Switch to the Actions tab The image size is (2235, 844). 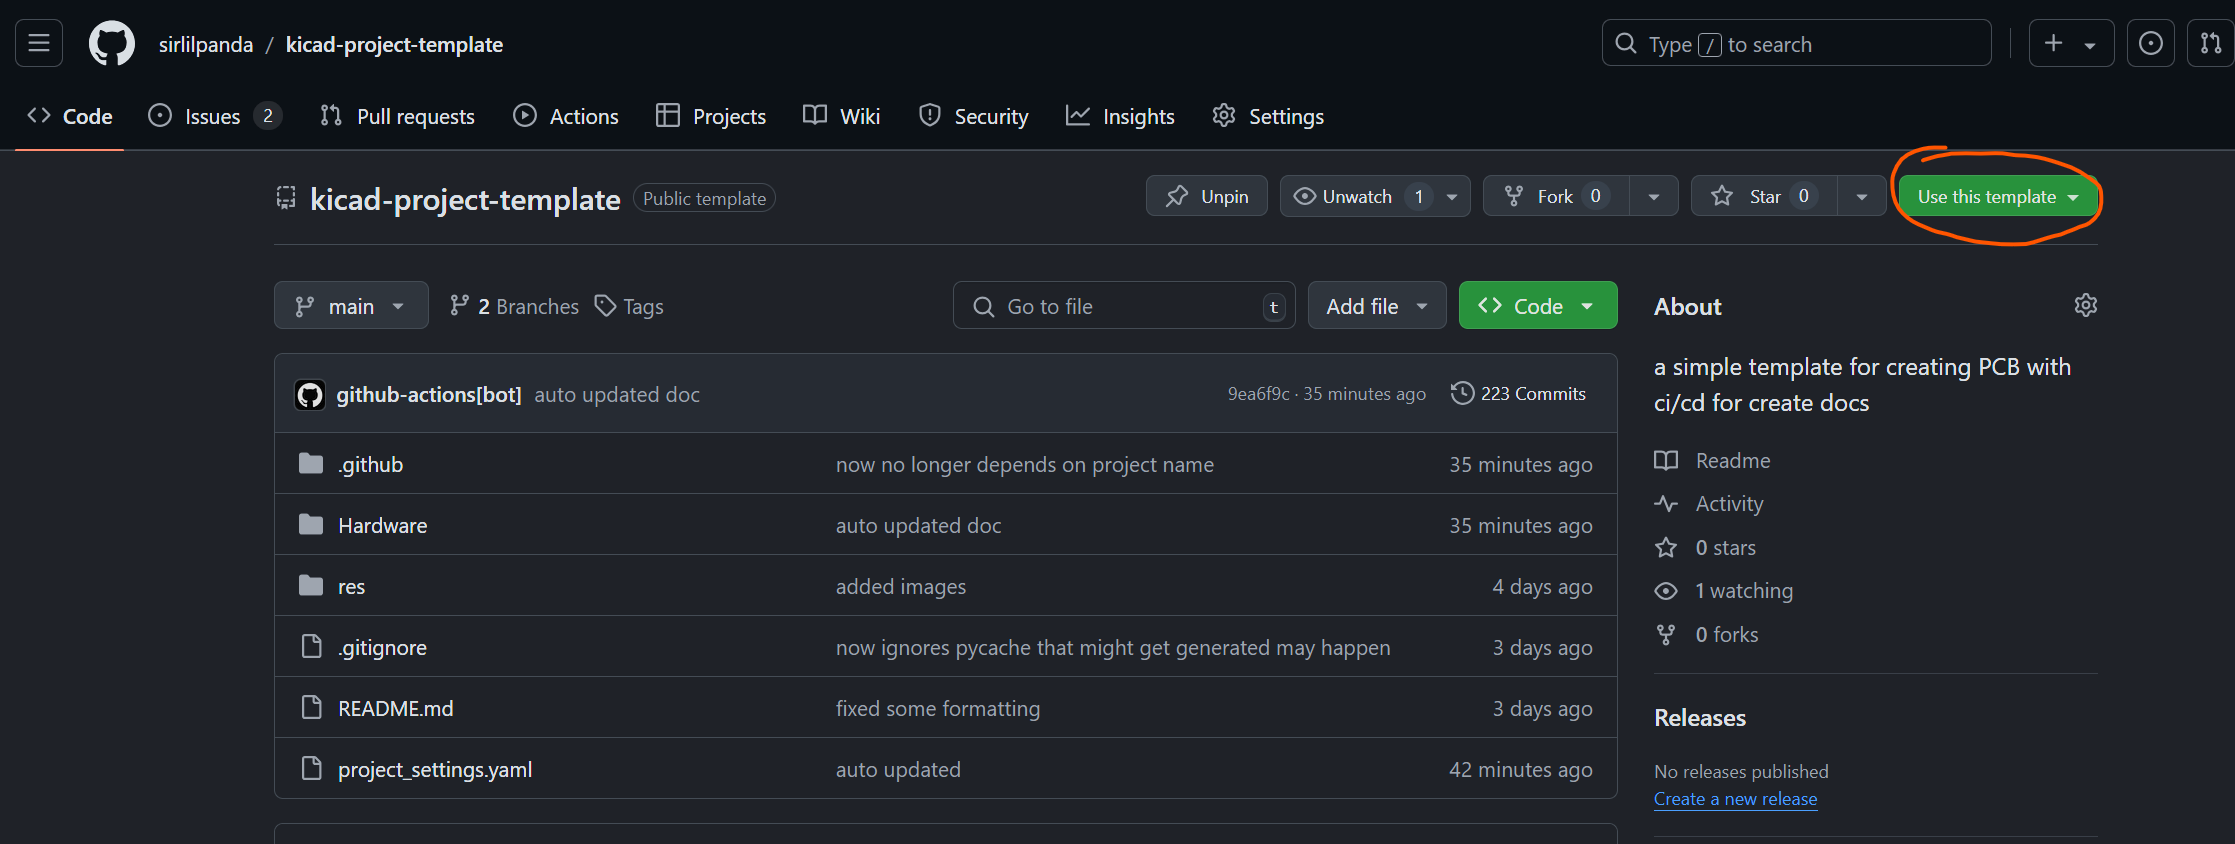click(x=566, y=116)
